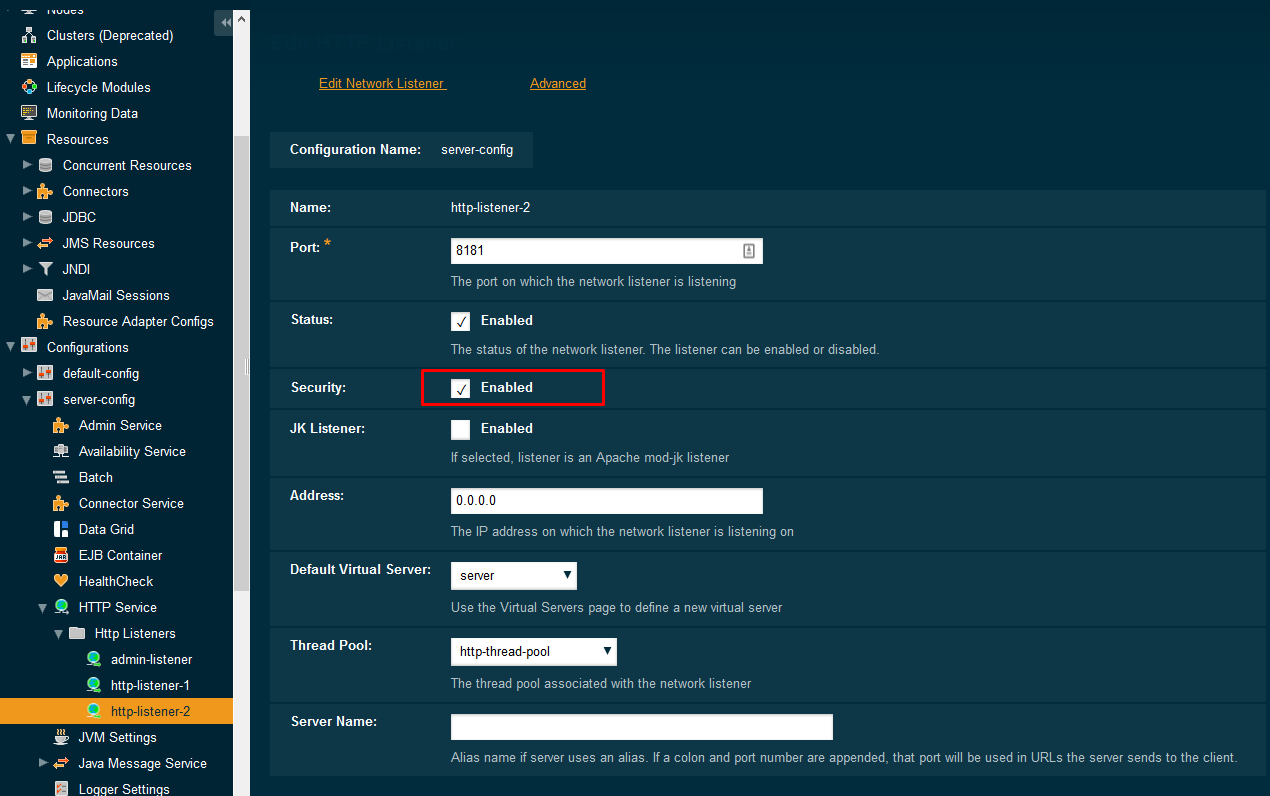Click the Applications icon in sidebar

[29, 61]
